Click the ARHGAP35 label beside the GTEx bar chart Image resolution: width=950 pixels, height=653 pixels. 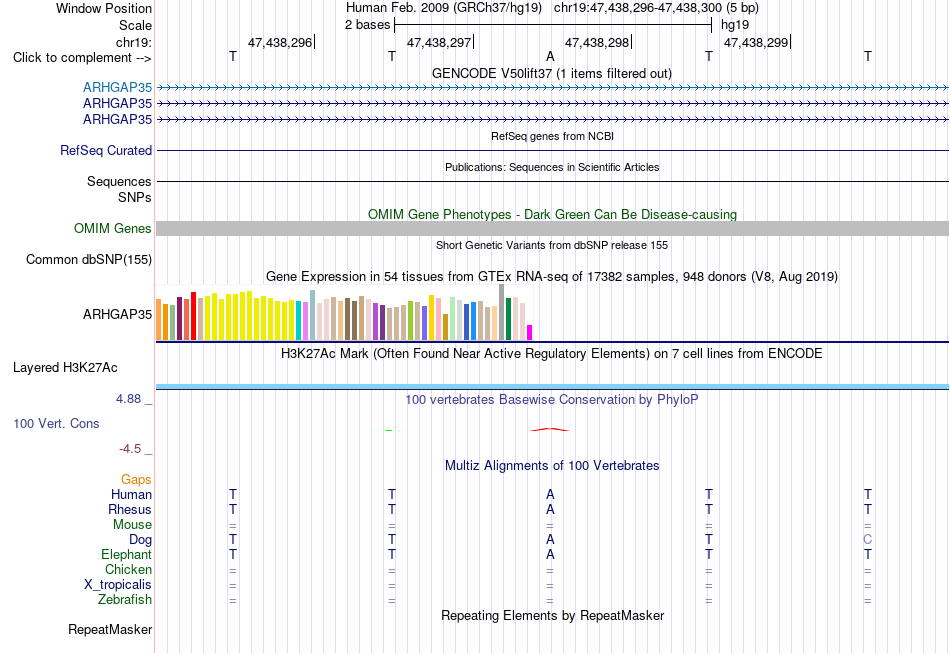tap(118, 314)
